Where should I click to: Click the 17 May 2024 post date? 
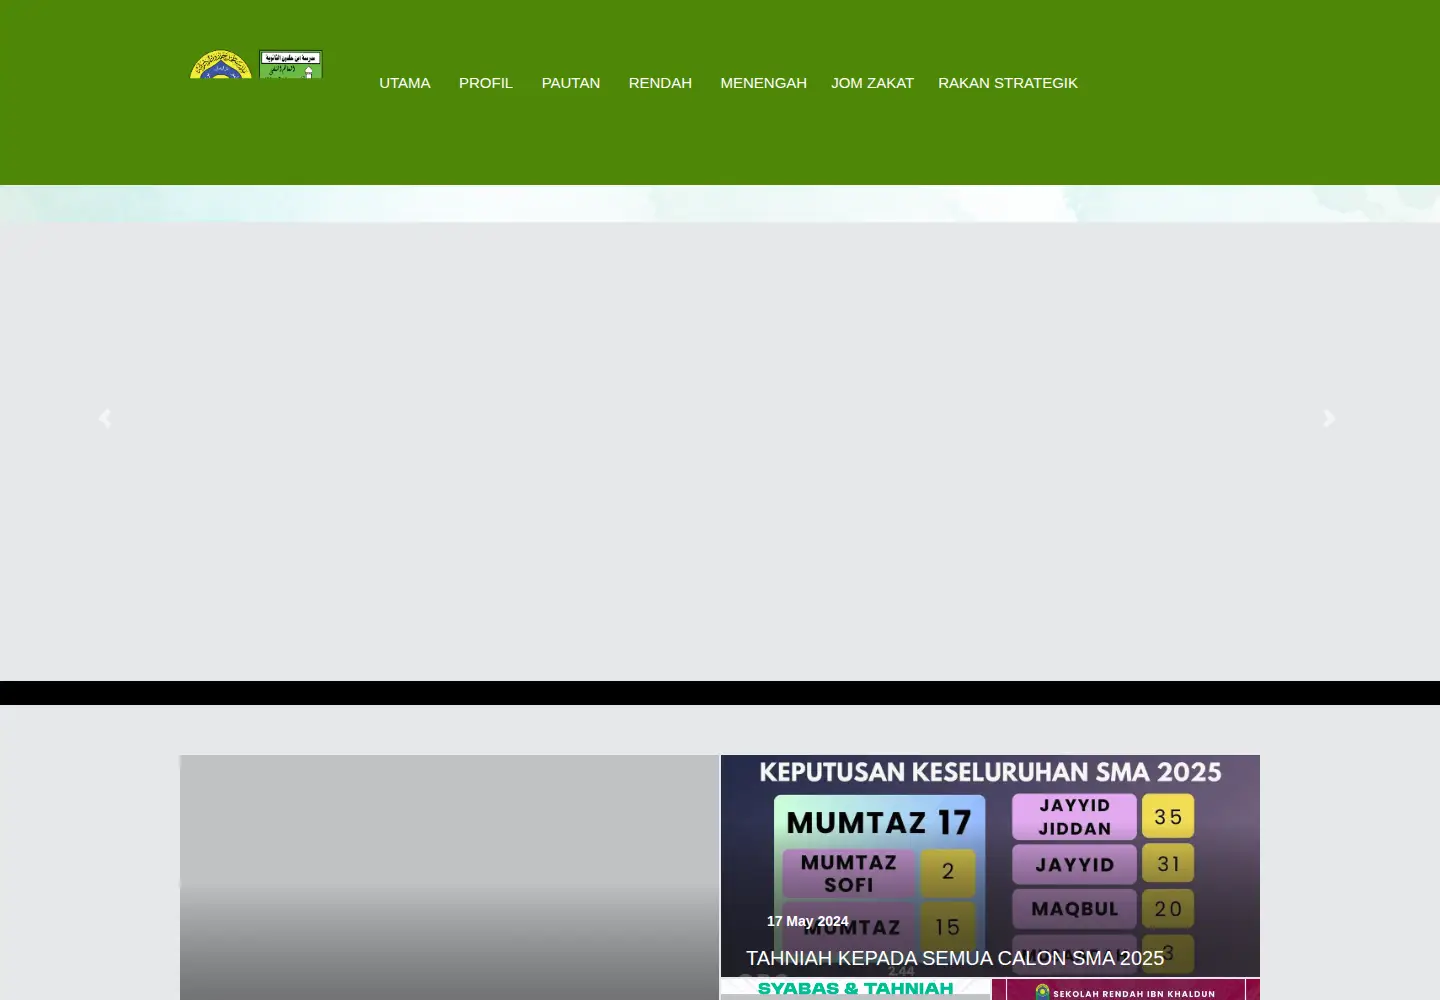point(807,921)
